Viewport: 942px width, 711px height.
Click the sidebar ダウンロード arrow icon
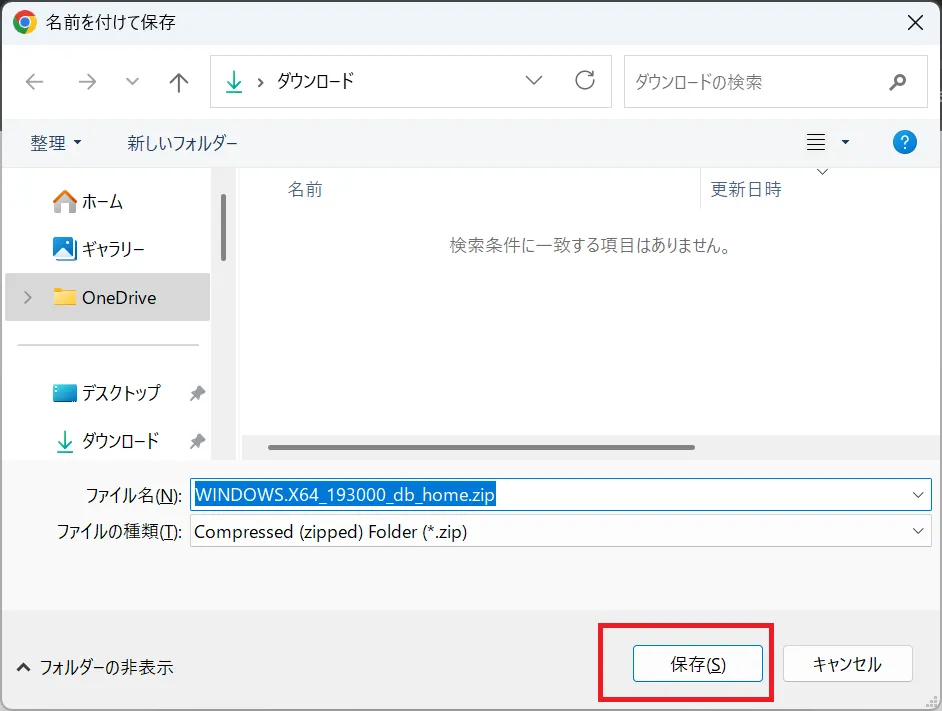pyautogui.click(x=64, y=442)
